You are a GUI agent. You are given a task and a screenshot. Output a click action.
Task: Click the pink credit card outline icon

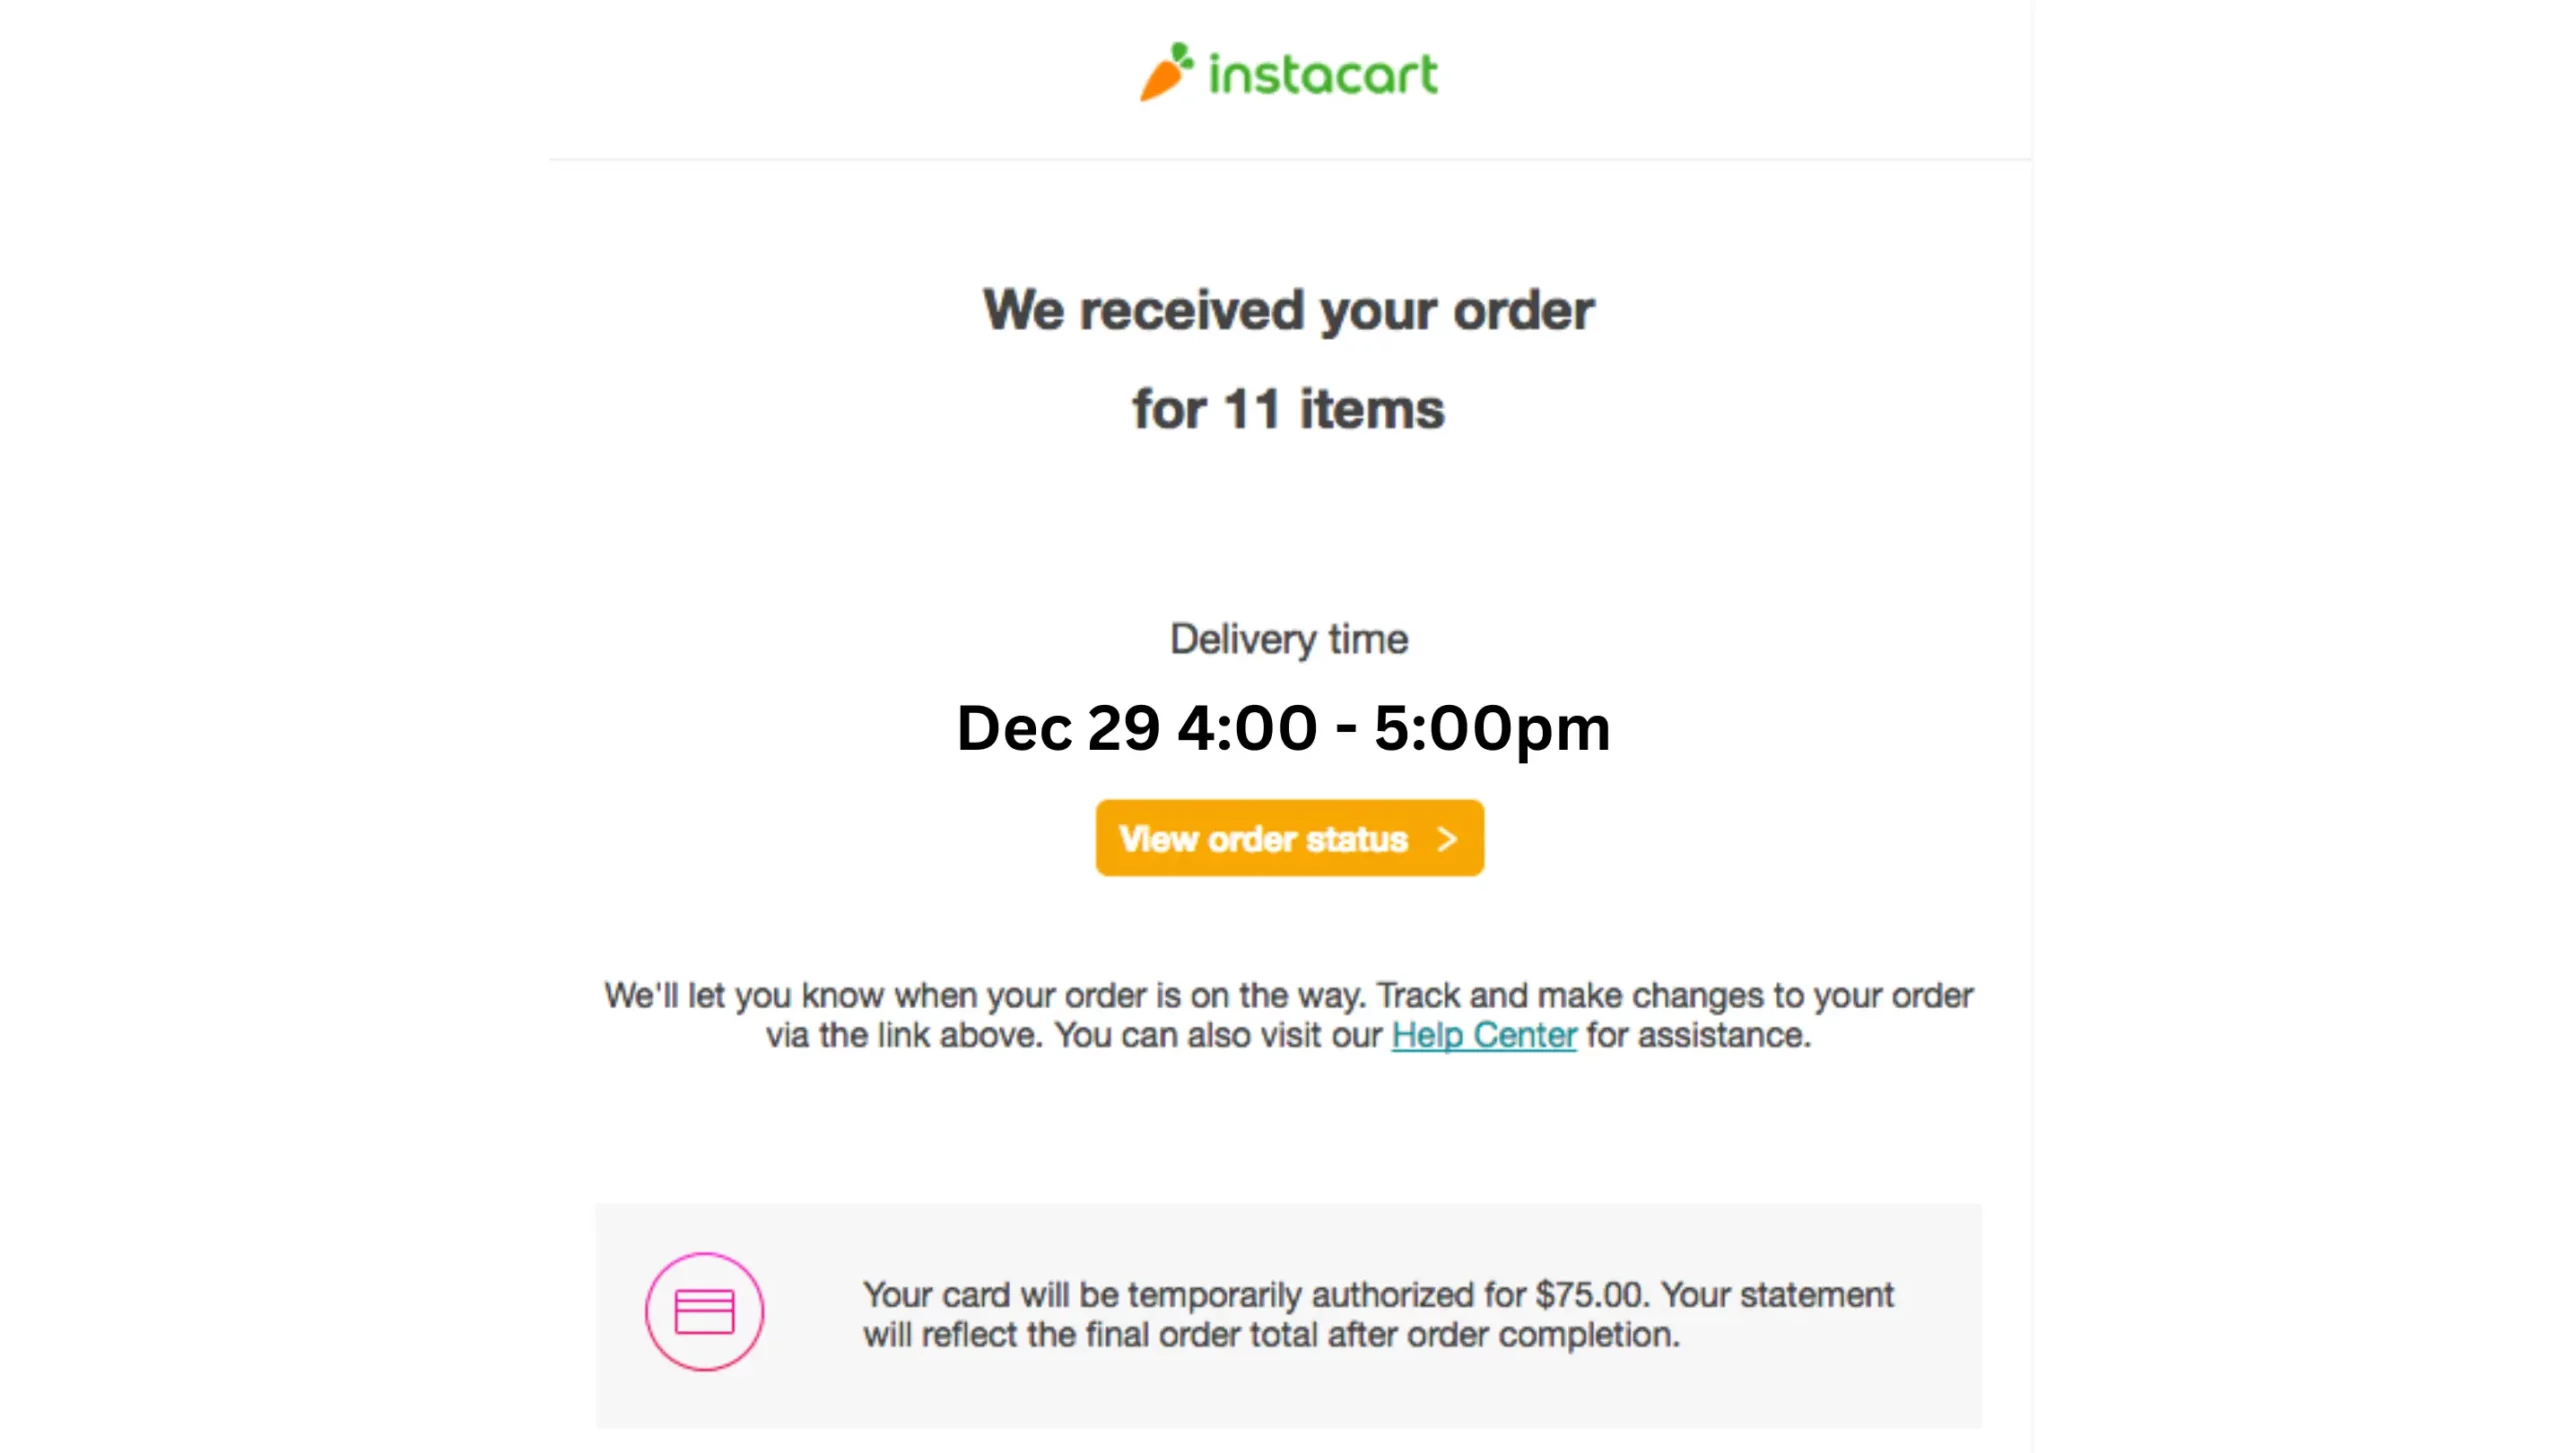point(703,1311)
